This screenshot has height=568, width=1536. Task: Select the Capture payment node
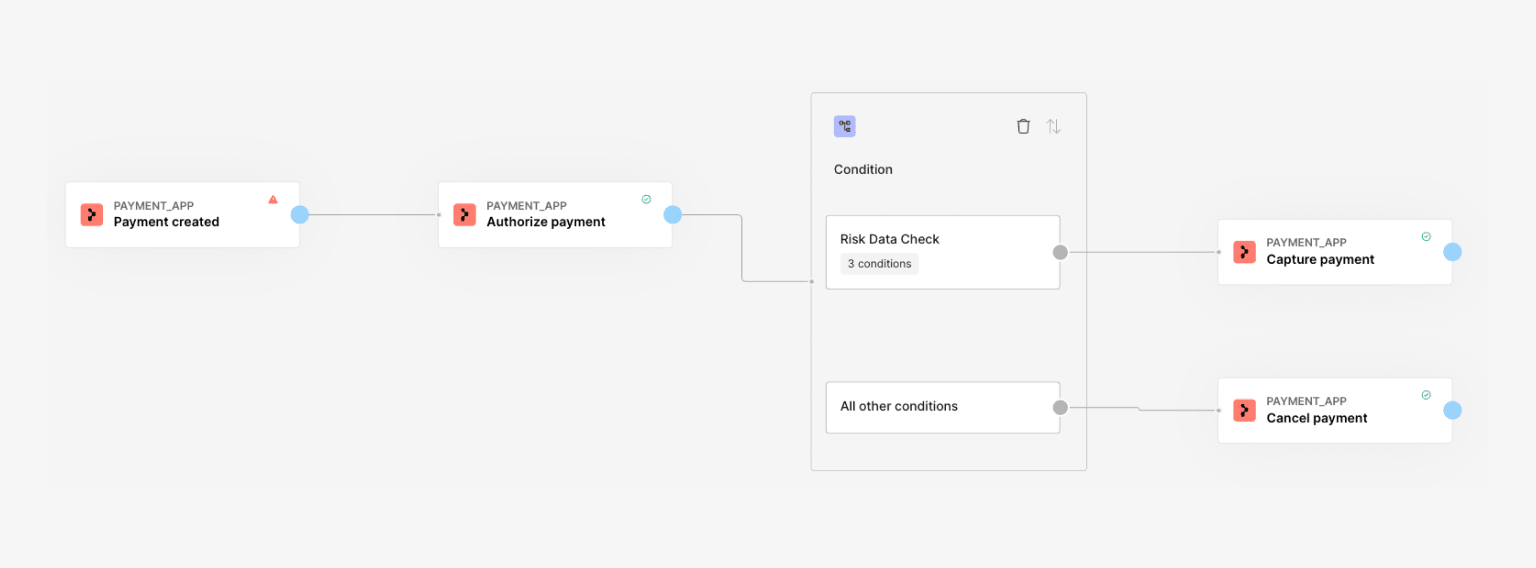[x=1335, y=252]
